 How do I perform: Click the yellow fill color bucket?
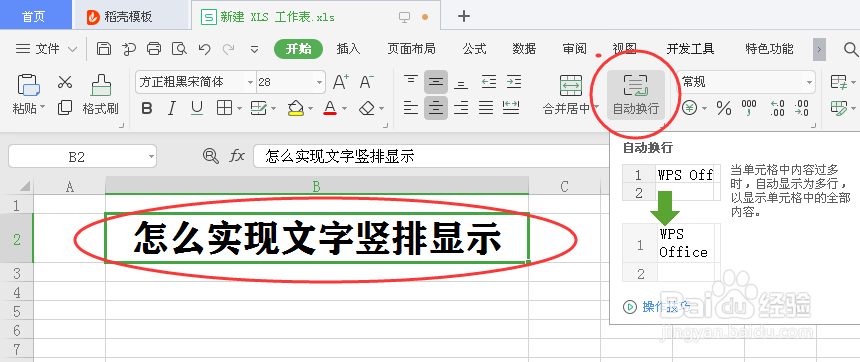point(296,108)
